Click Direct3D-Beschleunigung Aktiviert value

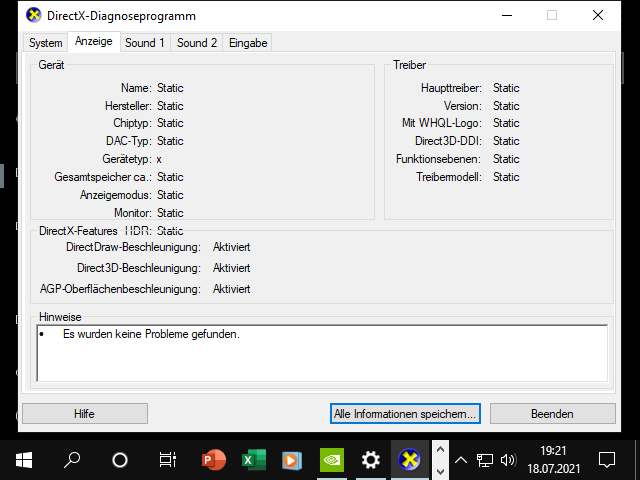[x=231, y=268]
